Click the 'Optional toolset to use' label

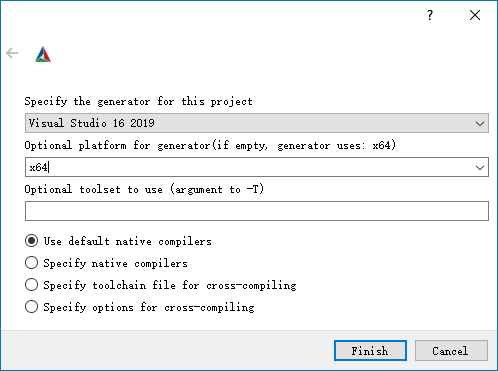pos(144,189)
